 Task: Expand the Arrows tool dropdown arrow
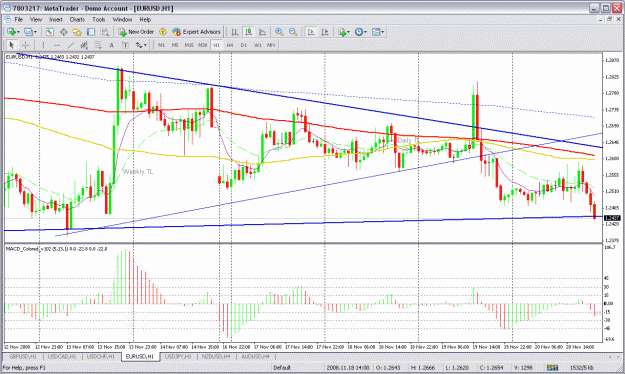tap(145, 45)
